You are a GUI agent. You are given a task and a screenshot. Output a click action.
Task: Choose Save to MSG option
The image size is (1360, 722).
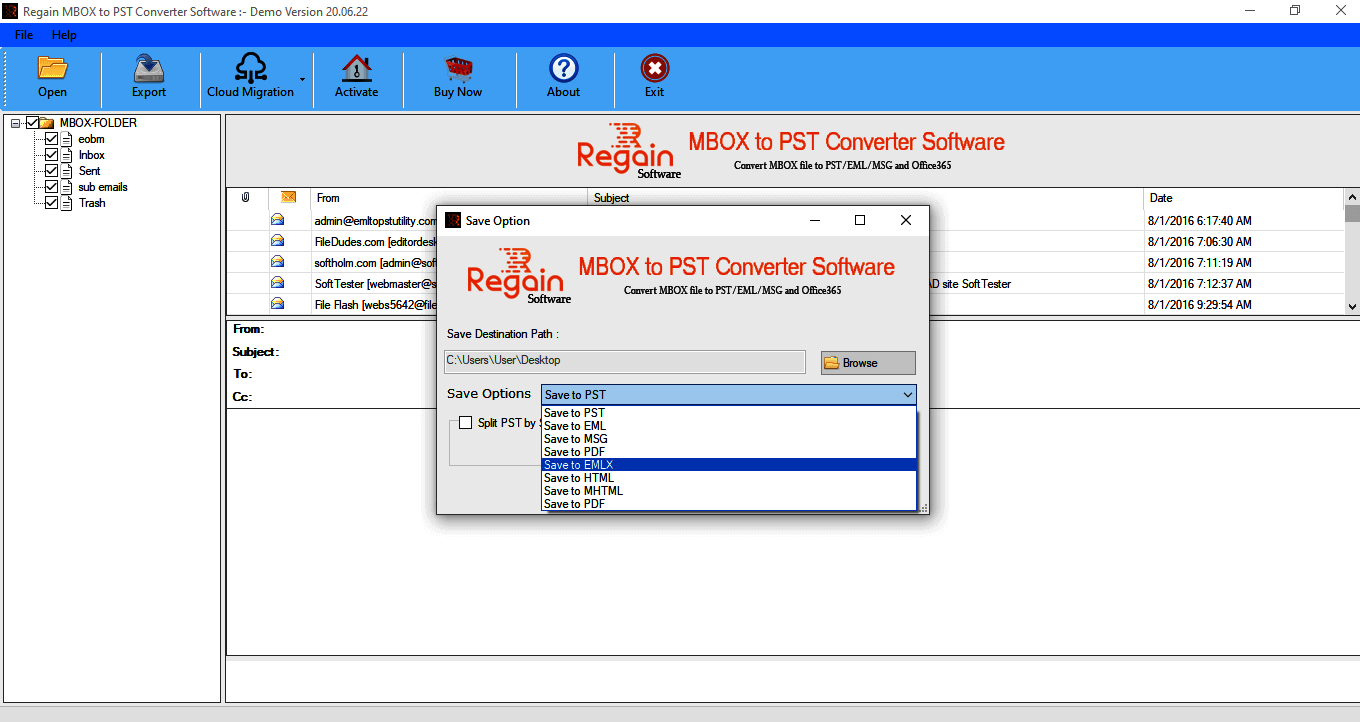(729, 439)
